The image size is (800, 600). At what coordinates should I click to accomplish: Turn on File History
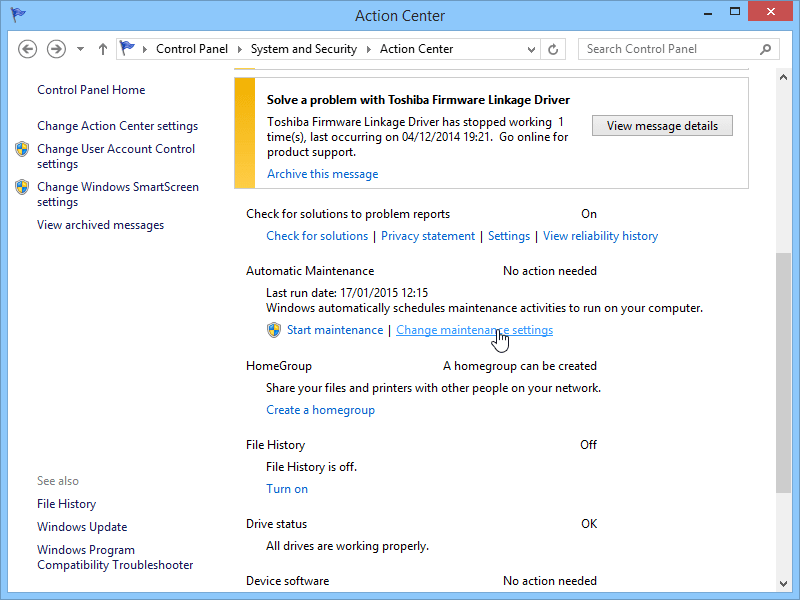pos(287,489)
